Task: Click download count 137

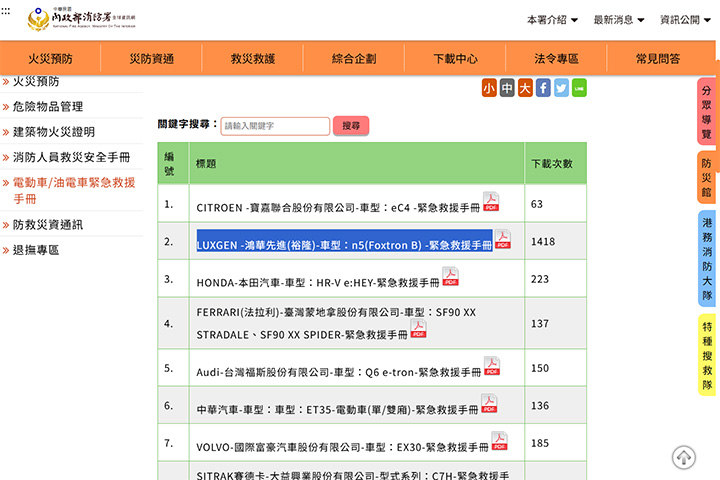Action: coord(540,324)
